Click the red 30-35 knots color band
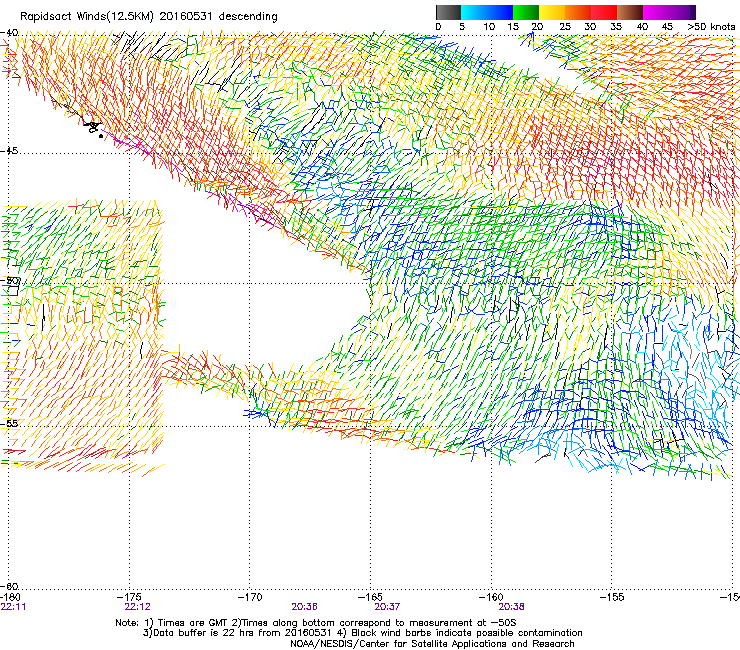This screenshot has width=740, height=650. click(x=603, y=12)
